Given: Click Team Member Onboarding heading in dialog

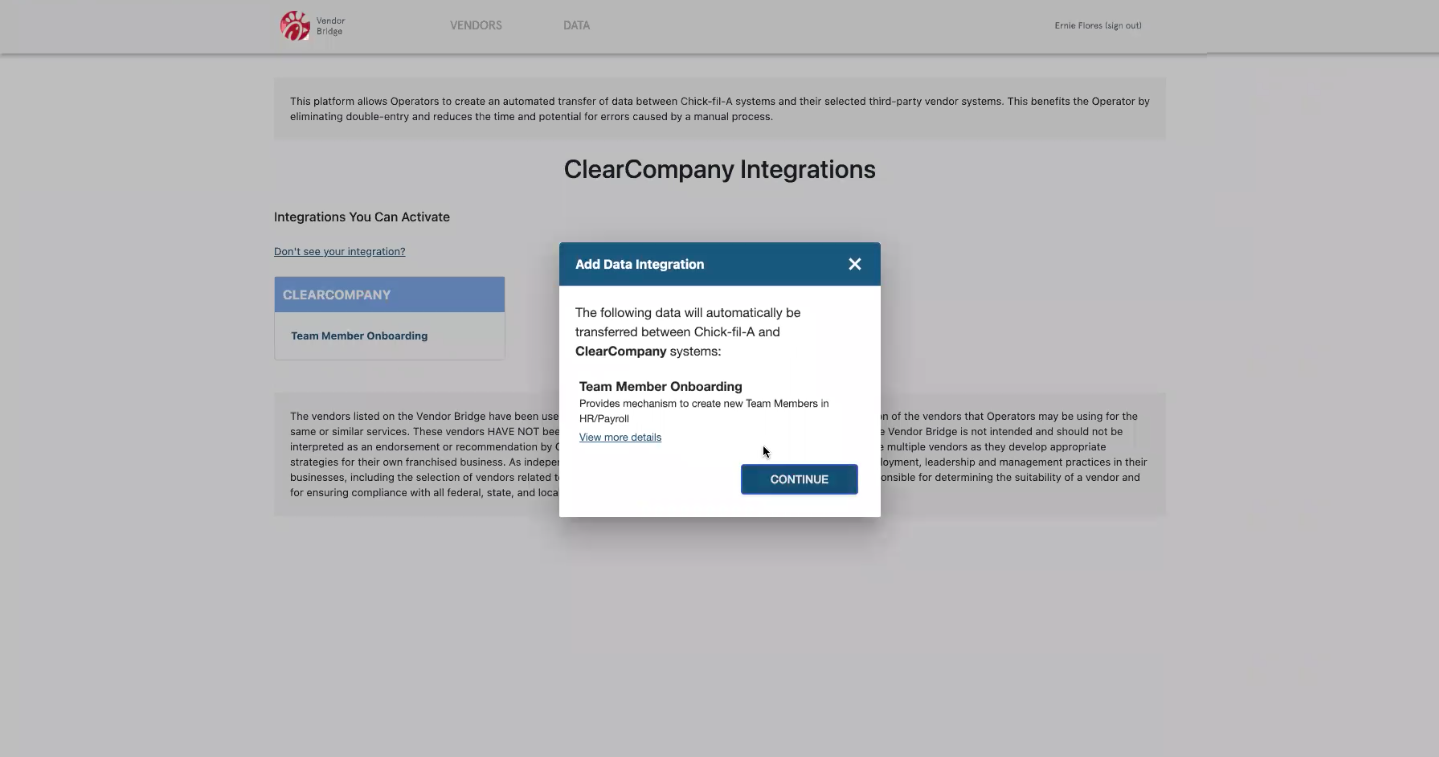Looking at the screenshot, I should (x=661, y=387).
